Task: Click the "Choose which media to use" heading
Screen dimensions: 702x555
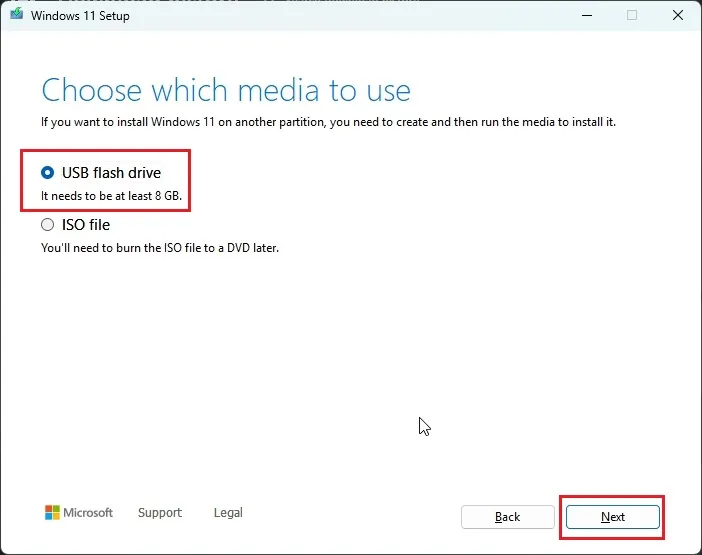Action: 226,90
